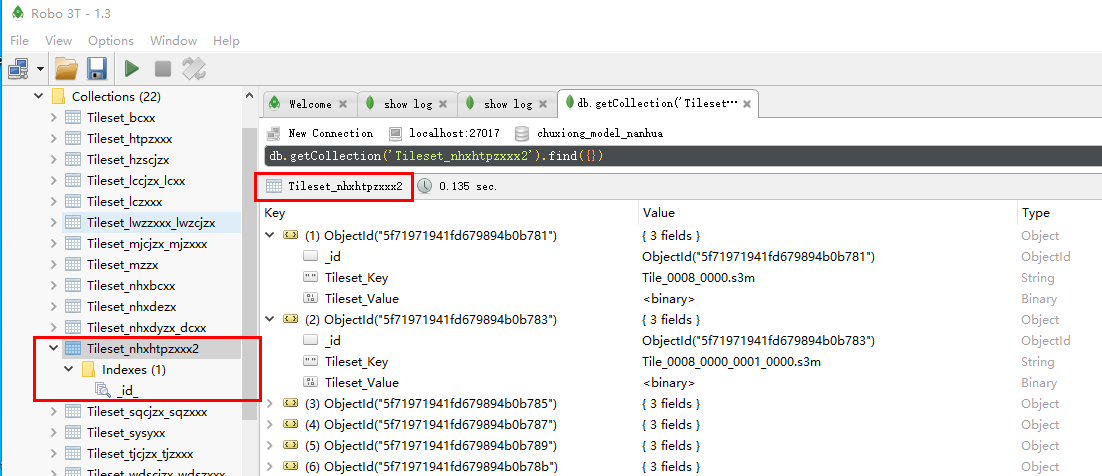Close the Welcome tab
The height and width of the screenshot is (476, 1102).
(343, 104)
